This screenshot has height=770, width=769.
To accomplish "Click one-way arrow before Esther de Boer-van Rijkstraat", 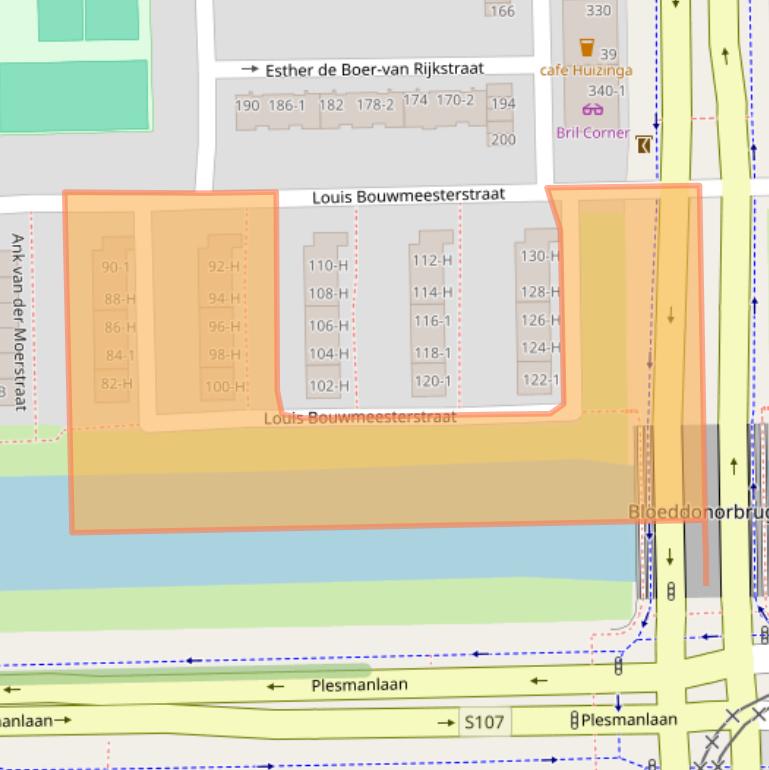I will (250, 69).
